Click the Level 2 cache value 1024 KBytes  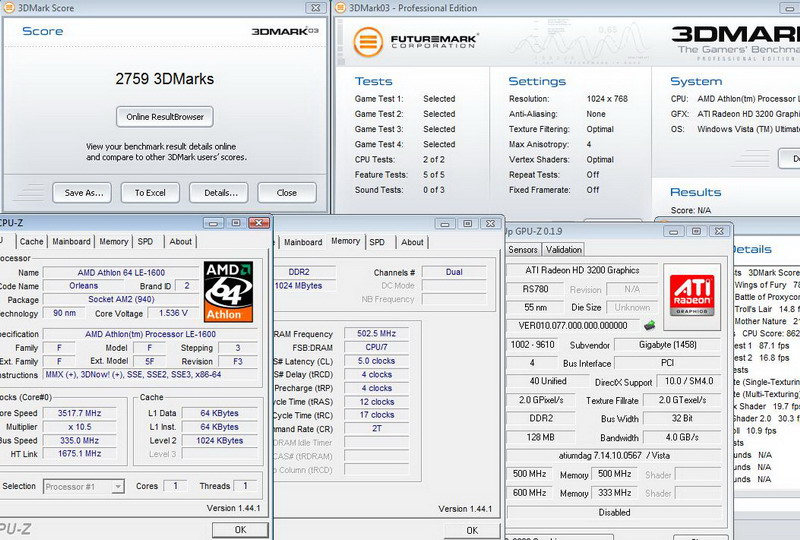(219, 440)
